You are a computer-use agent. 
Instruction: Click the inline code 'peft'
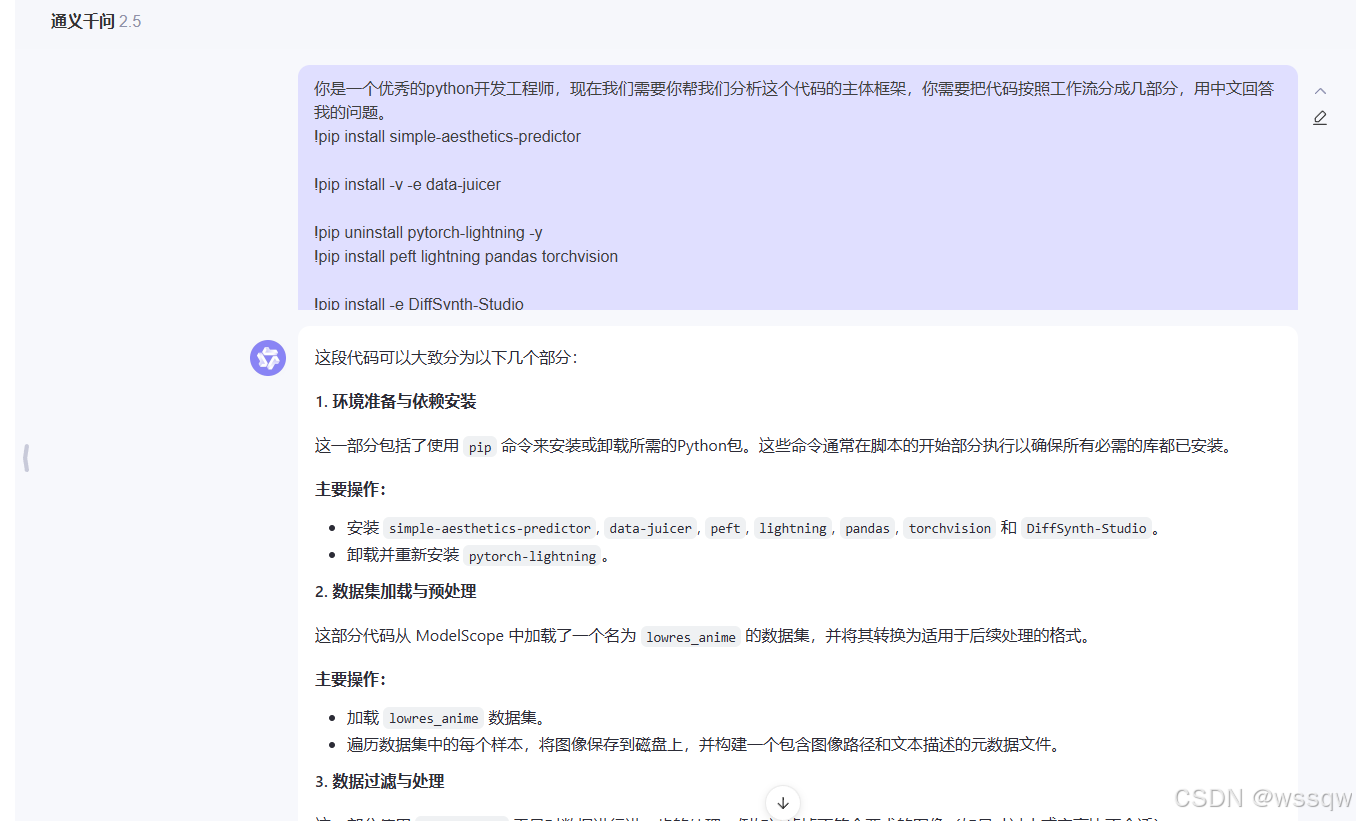pyautogui.click(x=726, y=528)
